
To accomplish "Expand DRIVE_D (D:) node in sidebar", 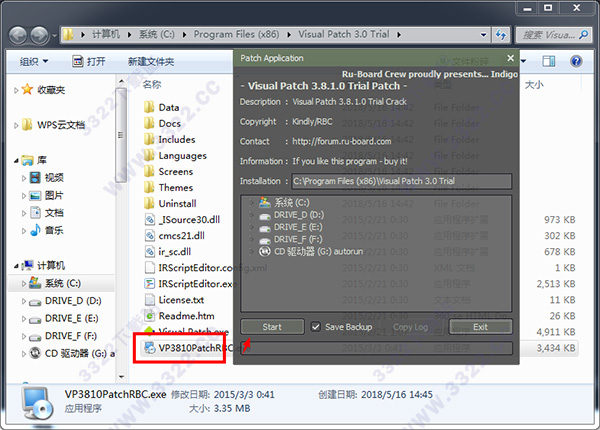I will point(24,301).
